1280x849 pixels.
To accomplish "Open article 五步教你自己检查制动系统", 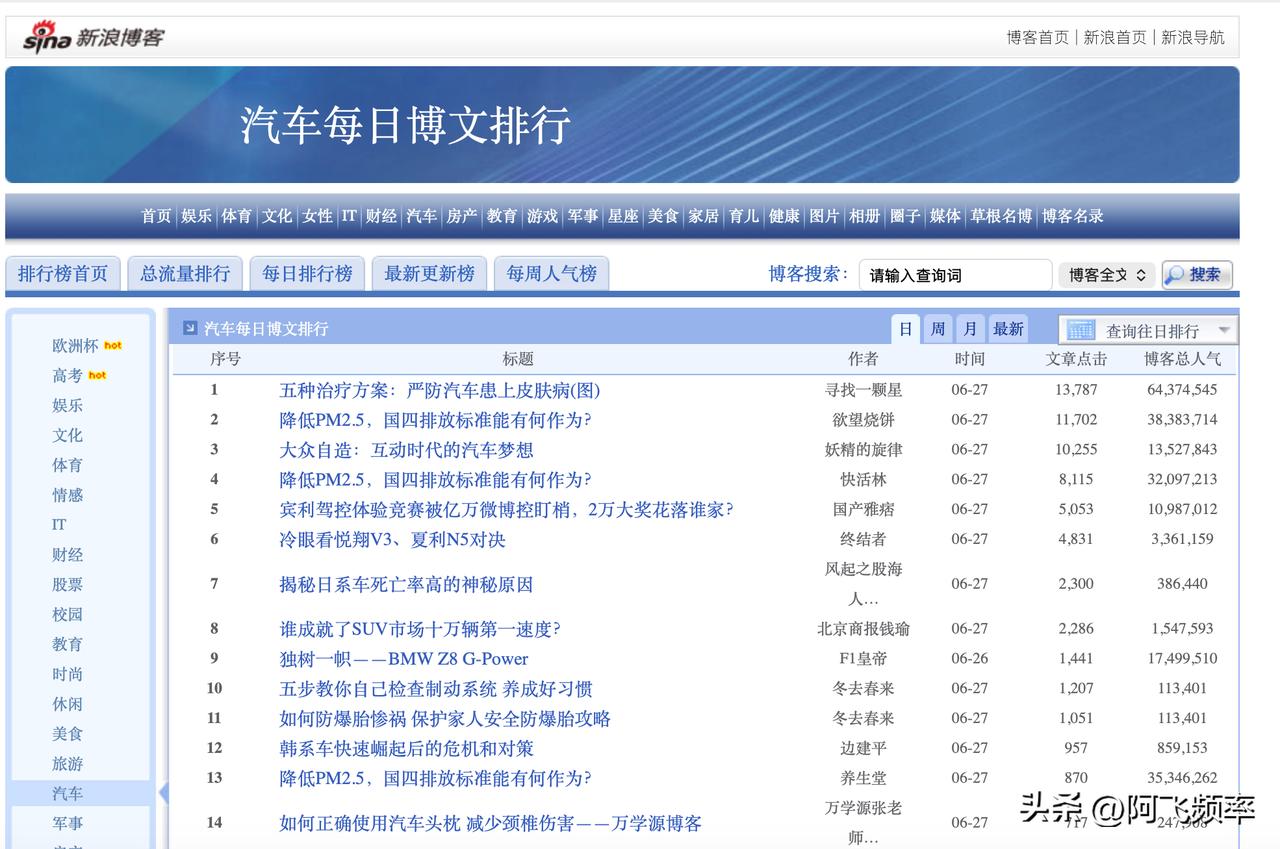I will pyautogui.click(x=436, y=689).
